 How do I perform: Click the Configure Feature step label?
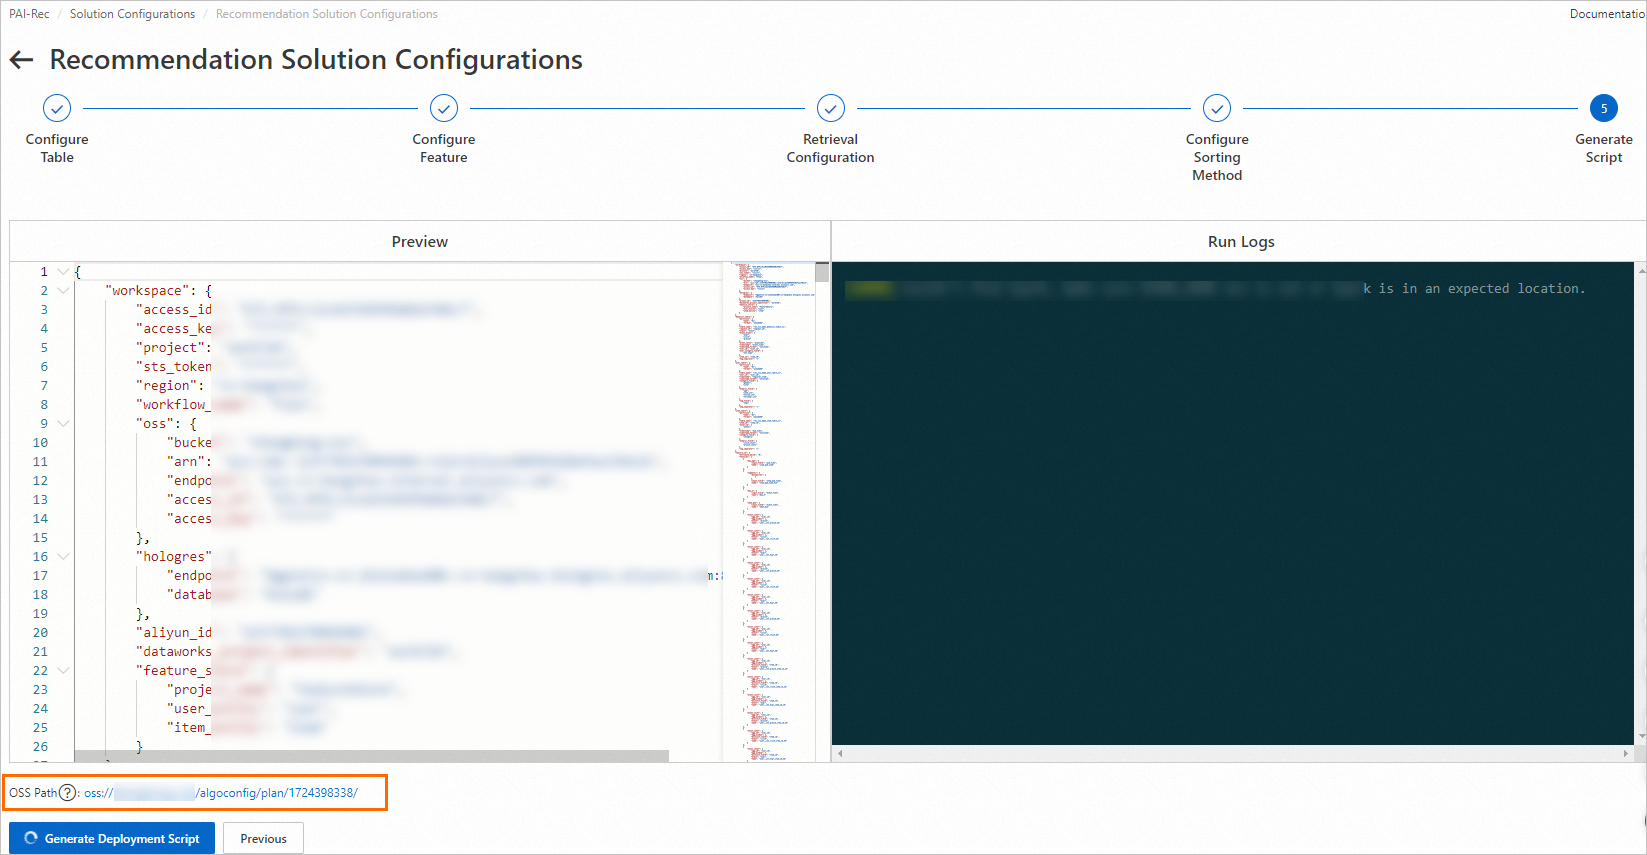coord(444,148)
